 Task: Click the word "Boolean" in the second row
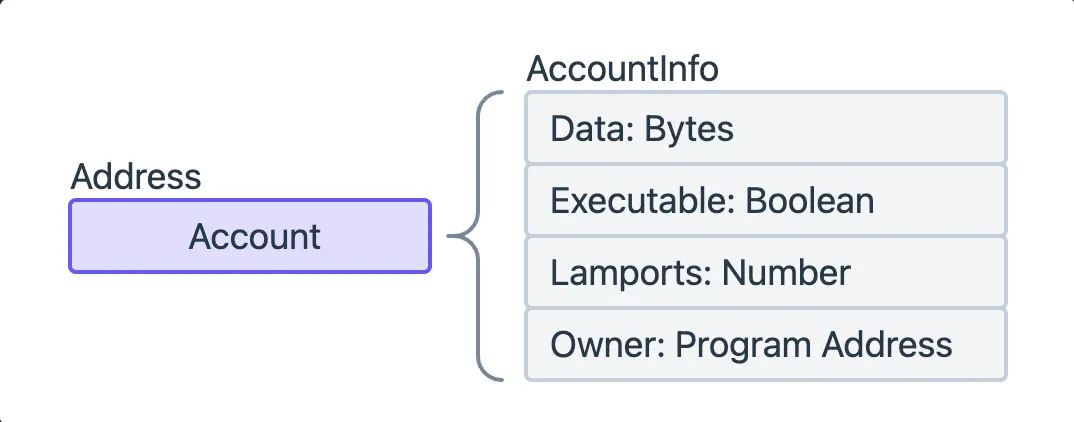(x=810, y=200)
